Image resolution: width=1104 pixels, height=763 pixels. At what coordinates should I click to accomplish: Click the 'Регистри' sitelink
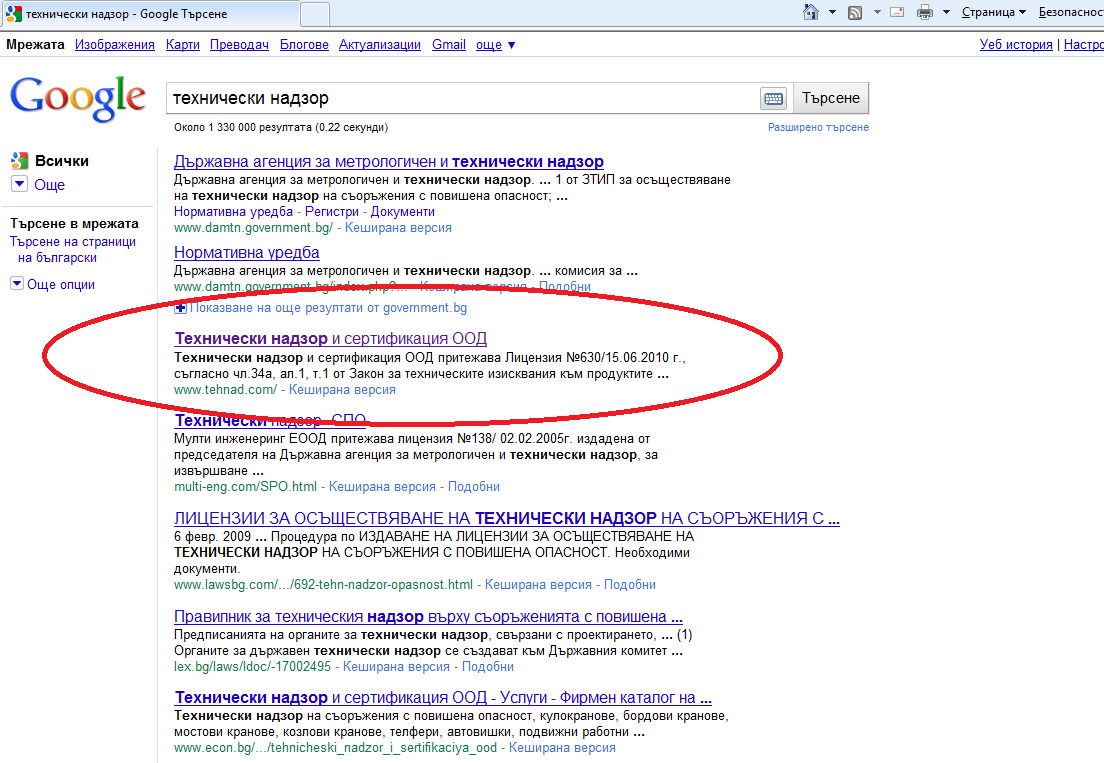coord(332,211)
